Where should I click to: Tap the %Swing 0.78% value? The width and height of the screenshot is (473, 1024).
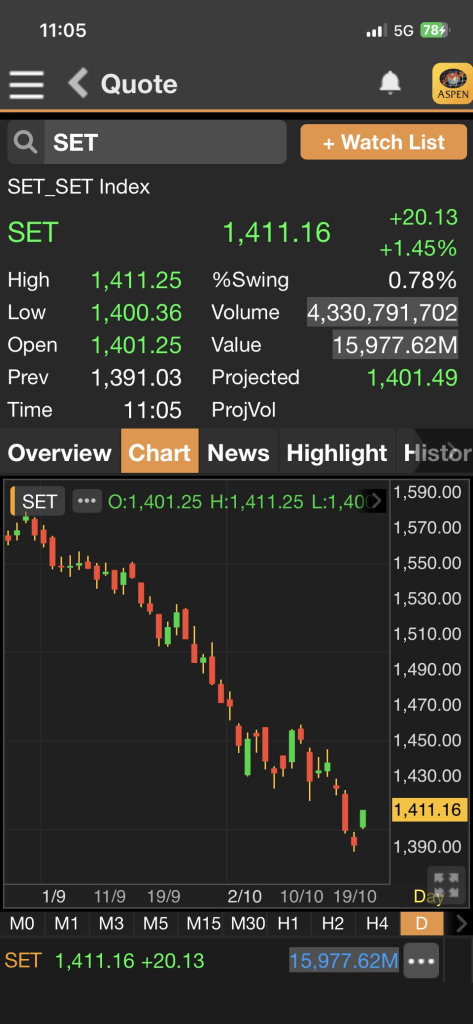pyautogui.click(x=422, y=280)
